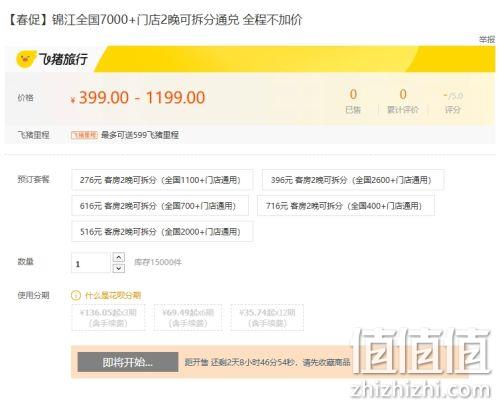This screenshot has width=500, height=407.
Task: Click the Fliggy pig logo icon
Action: (26, 59)
